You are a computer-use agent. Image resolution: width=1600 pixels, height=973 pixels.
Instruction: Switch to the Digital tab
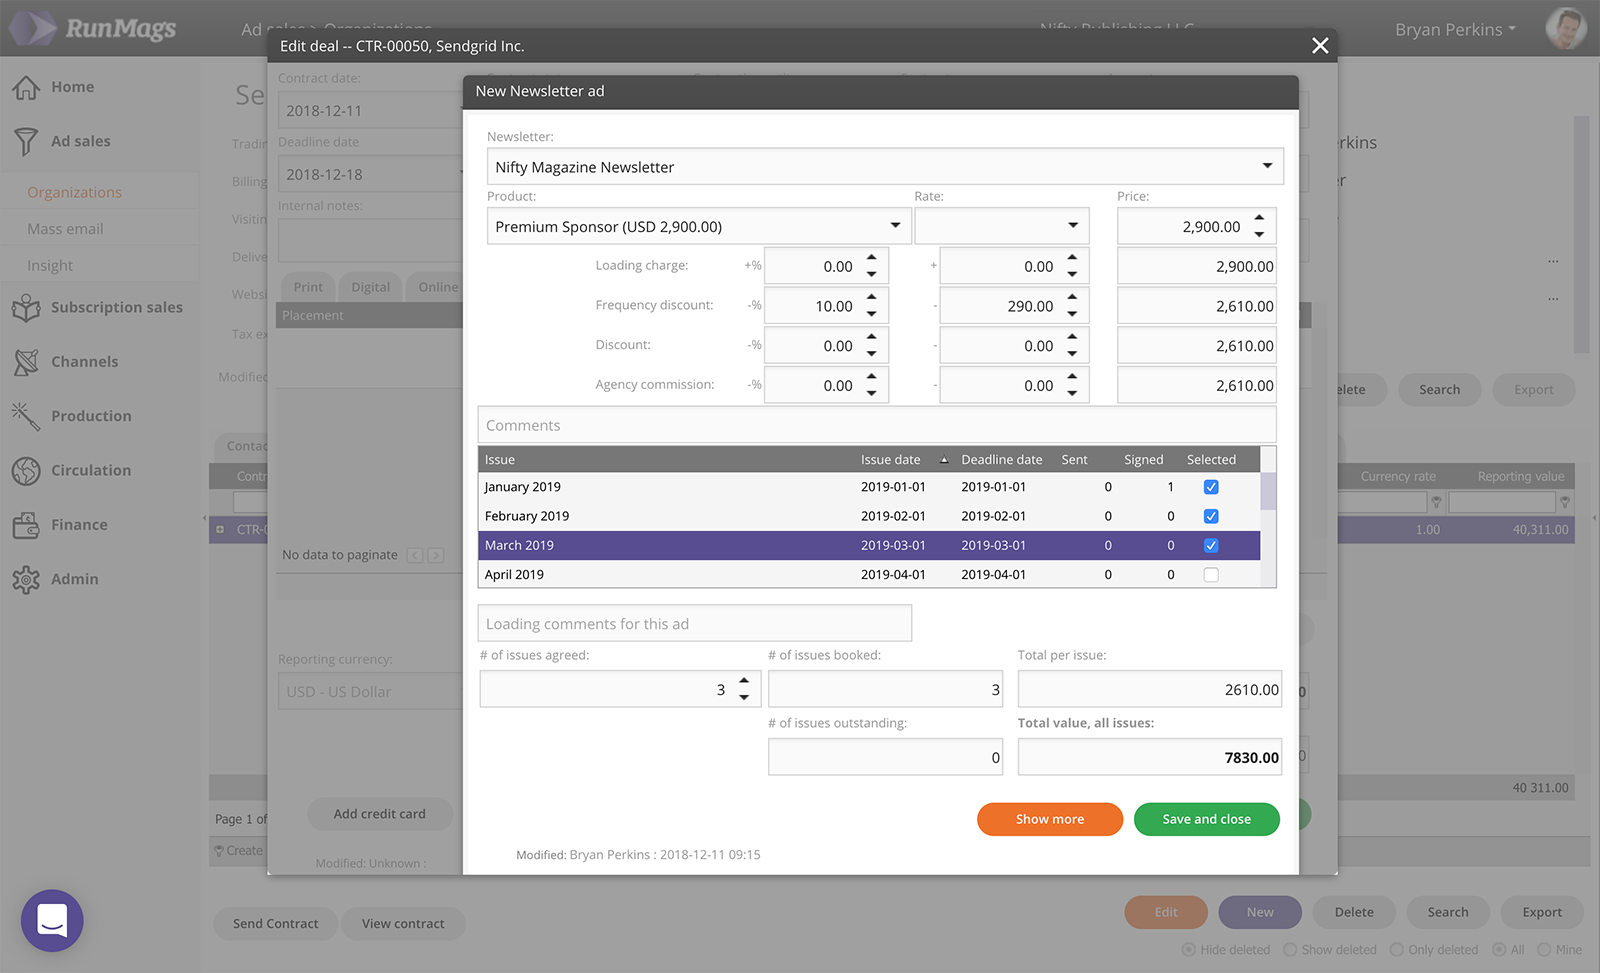[370, 287]
